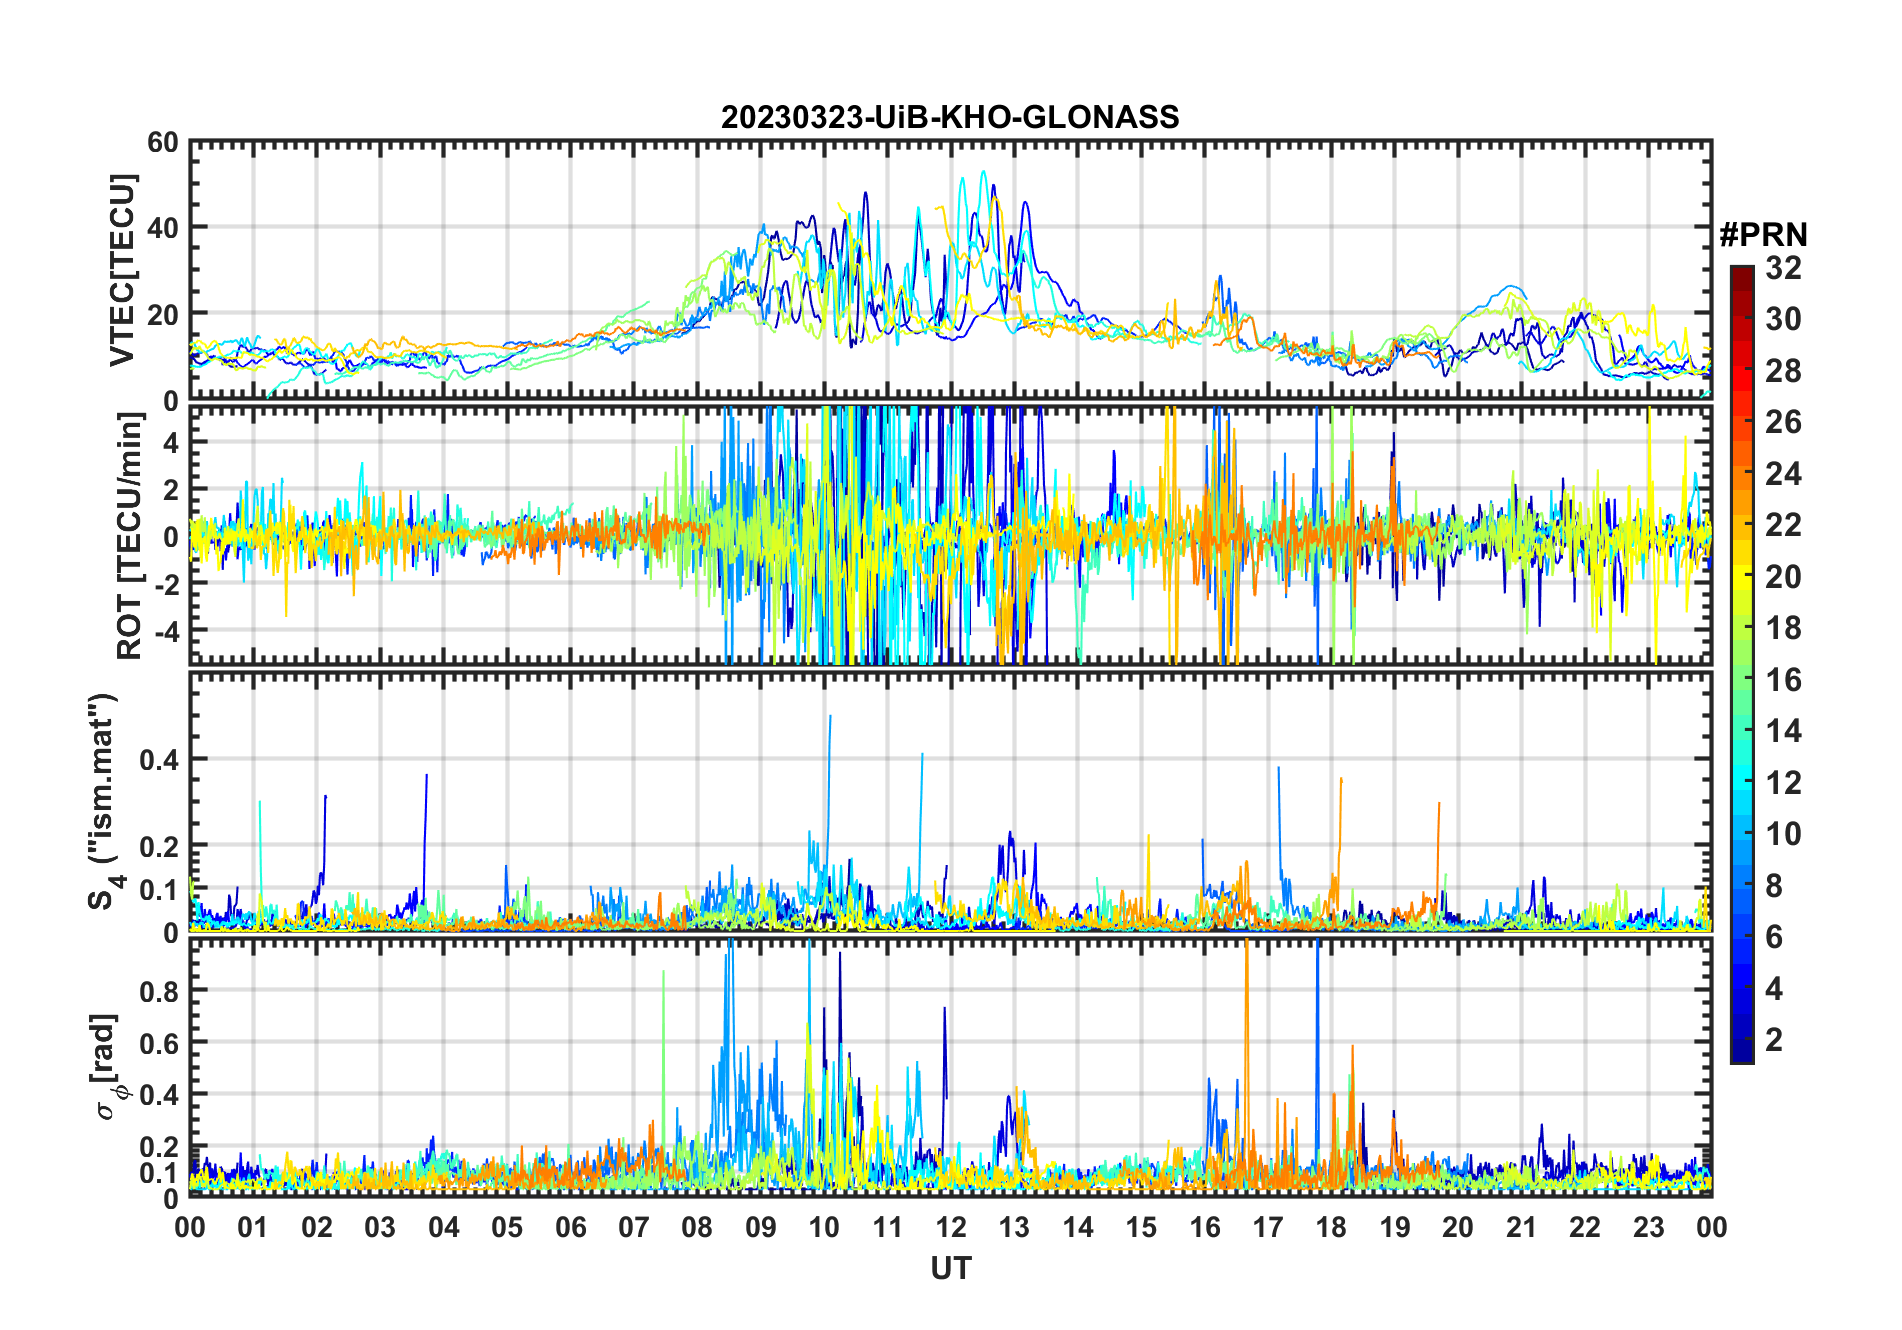Click the plot title 20230323-UiB-KHO-GLONASS
The width and height of the screenshot is (1902, 1330).
pos(950,118)
